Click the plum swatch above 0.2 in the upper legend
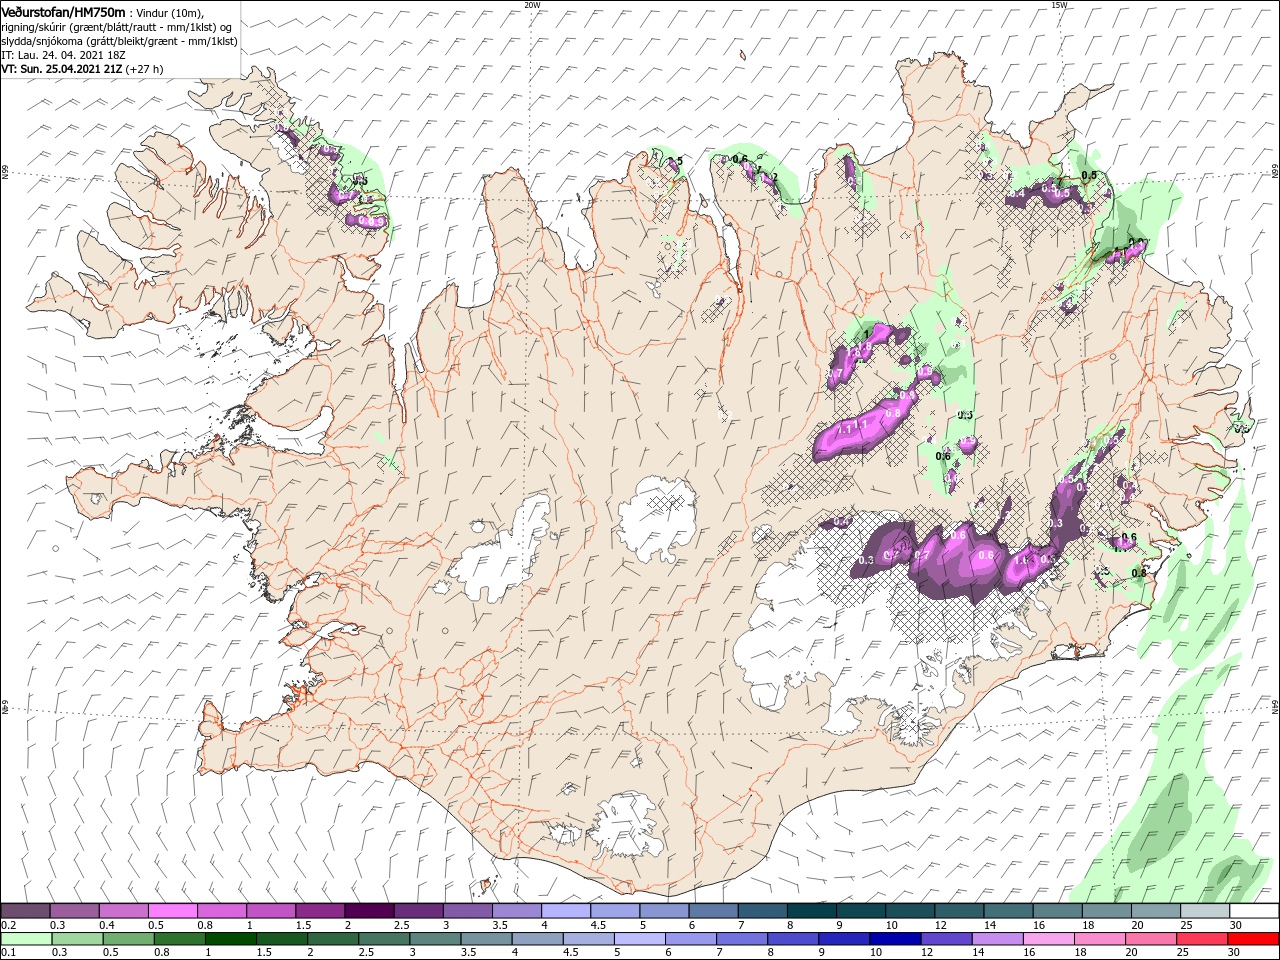1280x960 pixels. click(25, 910)
